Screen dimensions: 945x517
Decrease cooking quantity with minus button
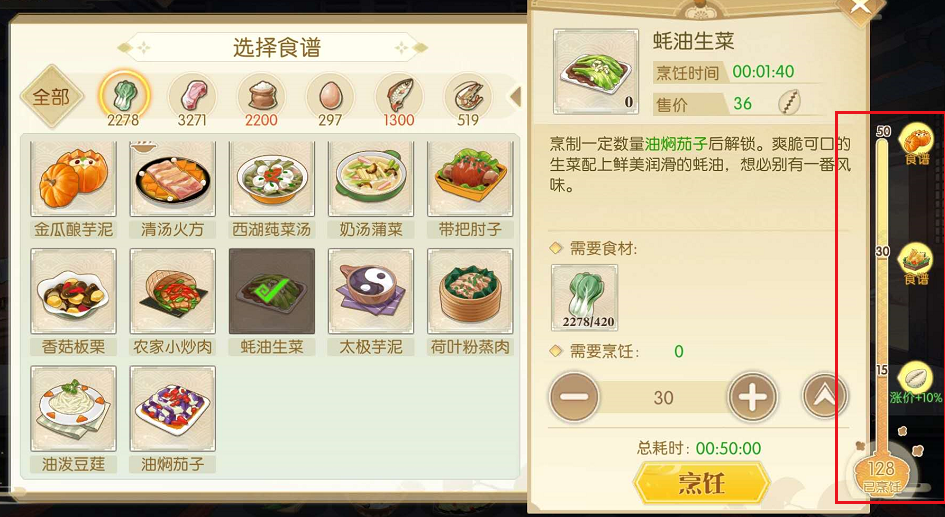click(574, 397)
